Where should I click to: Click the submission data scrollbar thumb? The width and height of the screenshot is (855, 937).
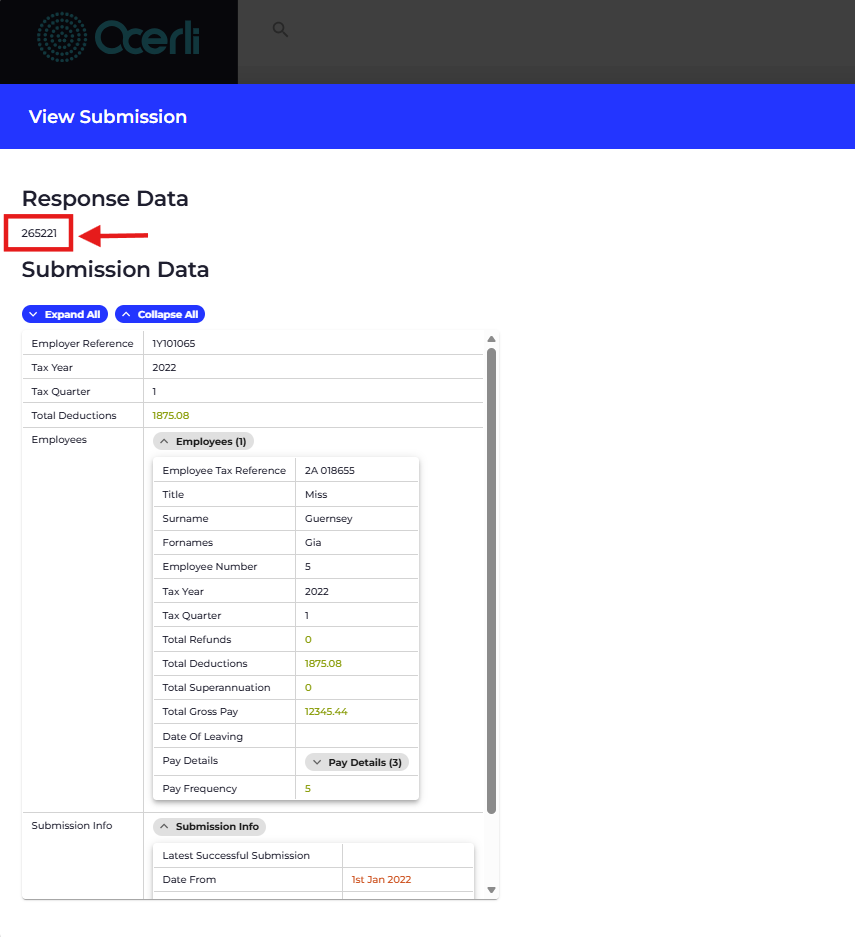tap(491, 581)
